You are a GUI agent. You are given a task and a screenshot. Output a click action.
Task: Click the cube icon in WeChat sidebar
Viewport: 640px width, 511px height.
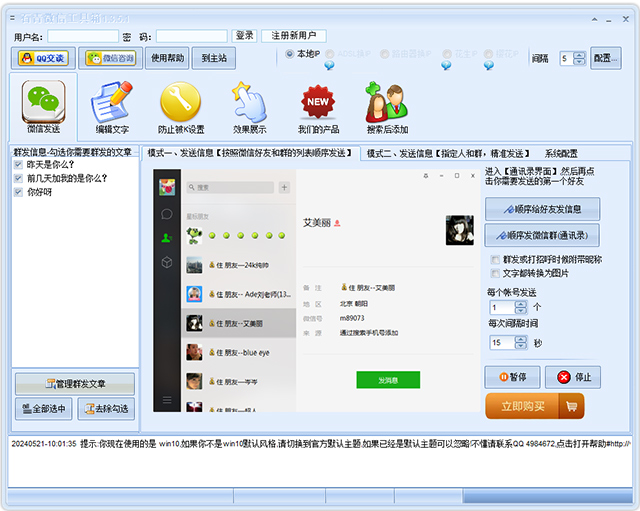click(167, 262)
